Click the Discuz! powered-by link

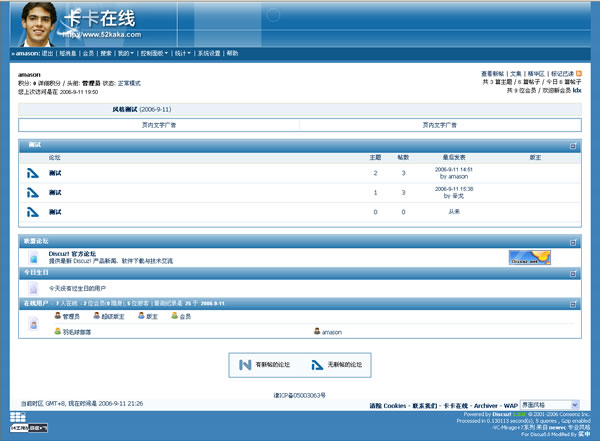pyautogui.click(x=502, y=414)
